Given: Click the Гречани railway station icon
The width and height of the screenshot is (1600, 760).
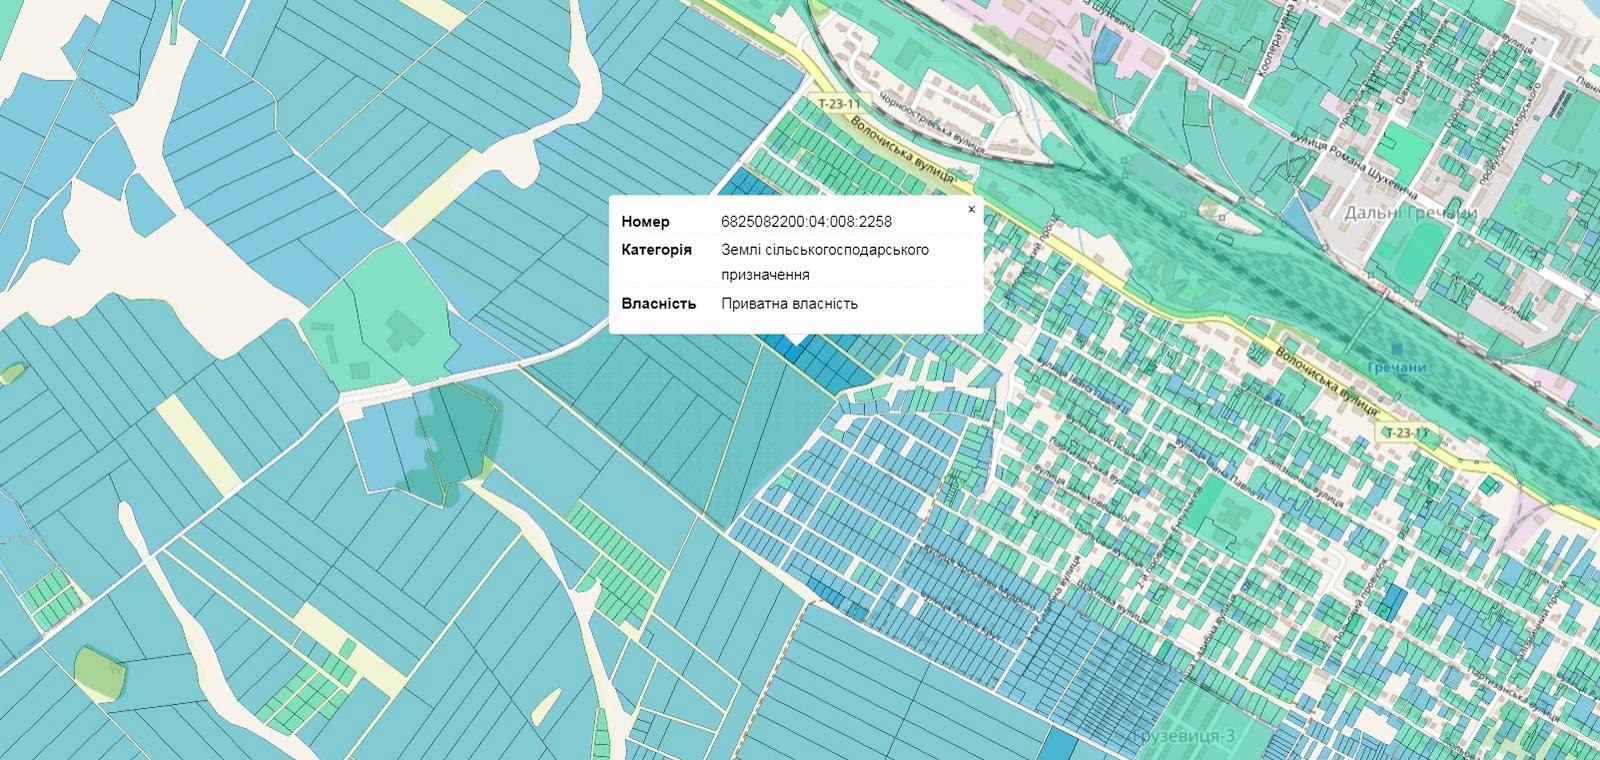Looking at the screenshot, I should click(1394, 349).
